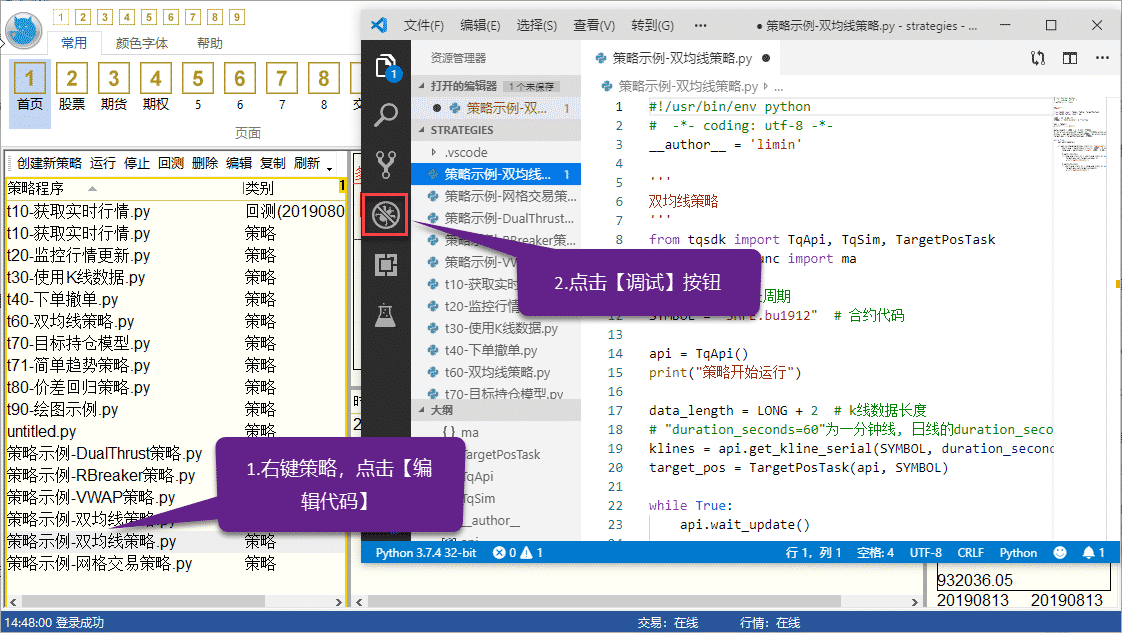Click 刷新 in strategy toolbar

pyautogui.click(x=307, y=163)
